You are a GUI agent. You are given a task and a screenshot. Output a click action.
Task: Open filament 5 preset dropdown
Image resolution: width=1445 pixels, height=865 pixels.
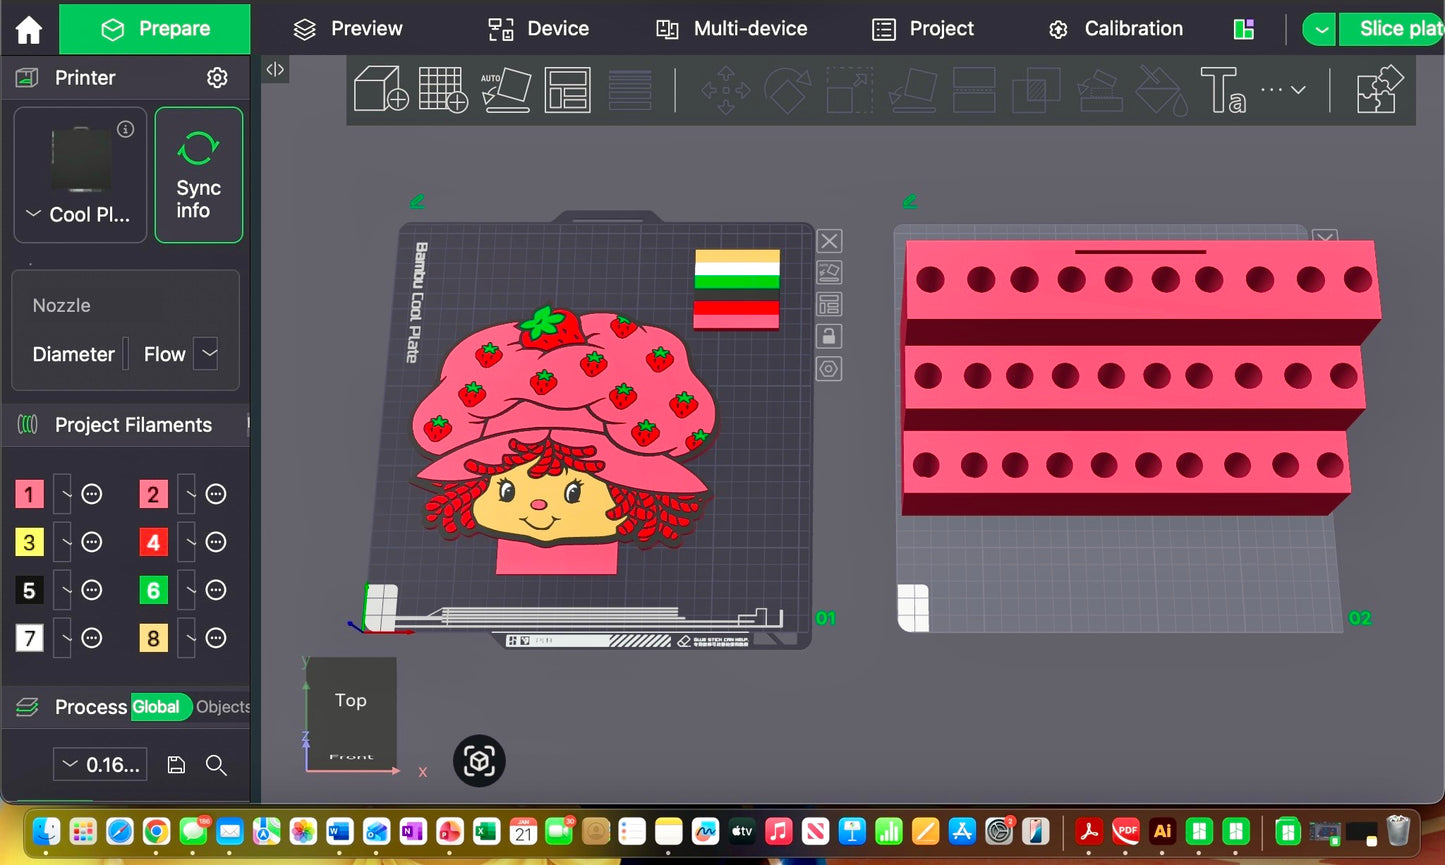pos(63,590)
